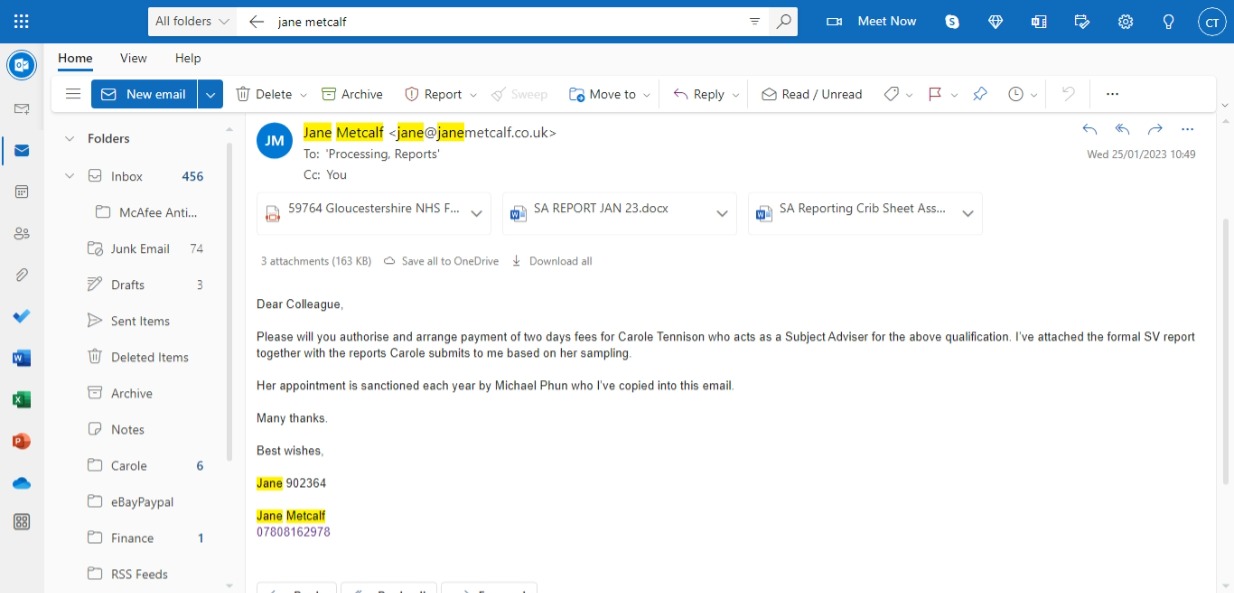This screenshot has width=1234, height=593.
Task: Forward the email using arrow icon
Action: (1155, 130)
